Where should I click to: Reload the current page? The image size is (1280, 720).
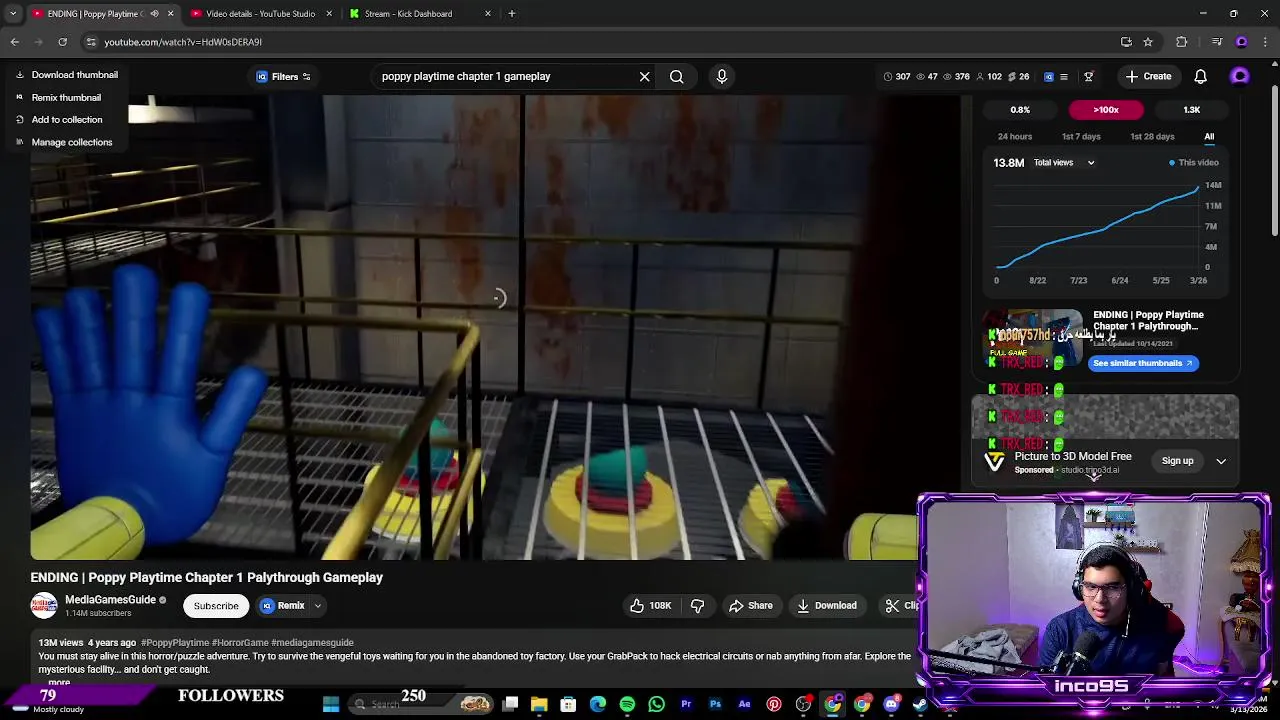pyautogui.click(x=62, y=42)
